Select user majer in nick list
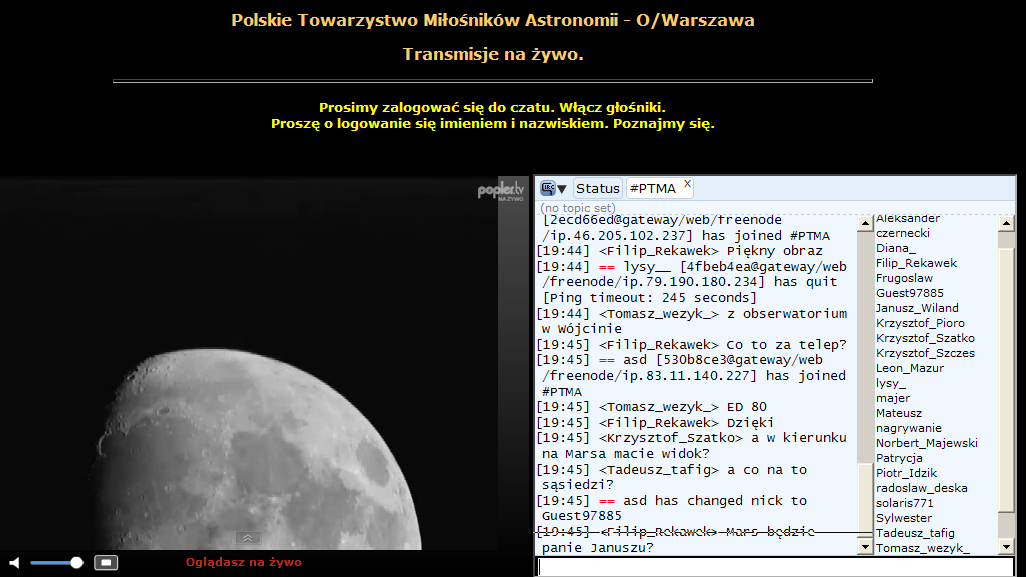The image size is (1026, 577). 893,398
